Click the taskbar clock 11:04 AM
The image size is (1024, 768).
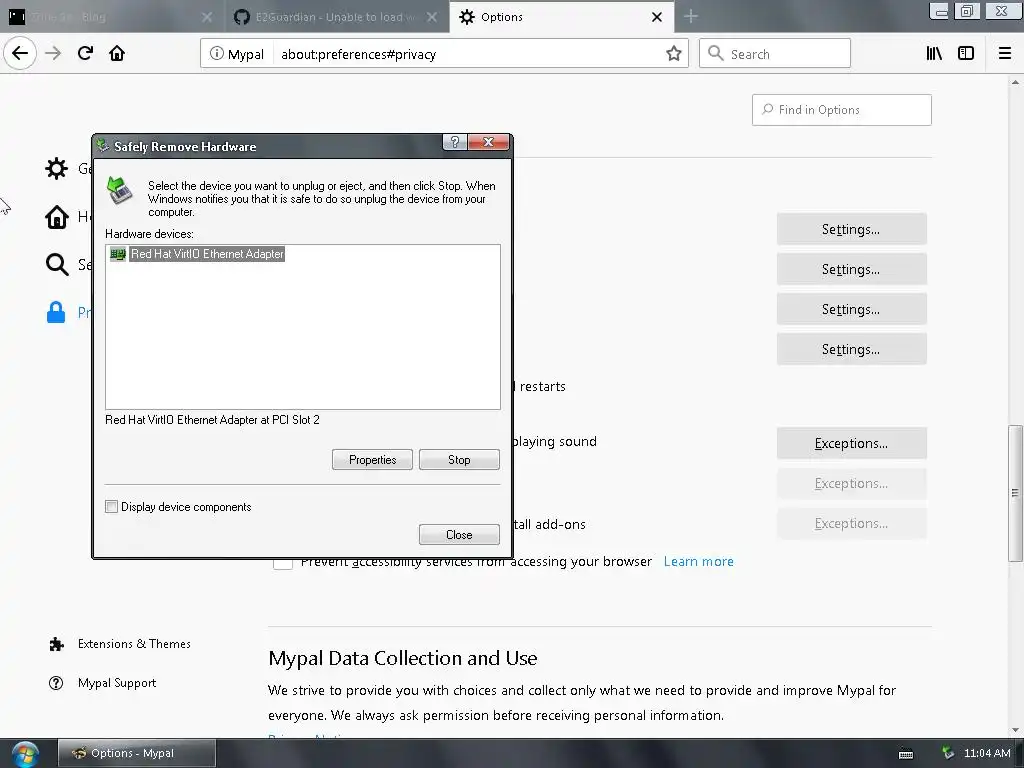(x=987, y=753)
